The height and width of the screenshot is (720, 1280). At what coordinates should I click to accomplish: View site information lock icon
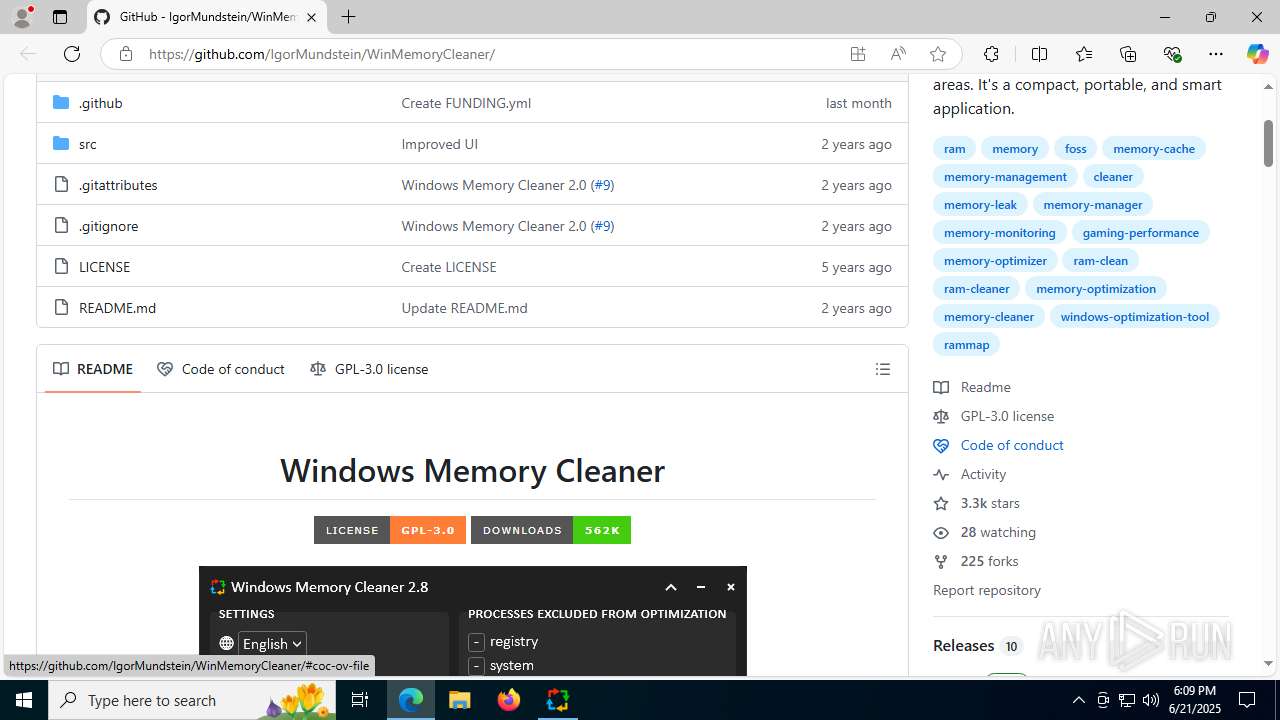click(x=125, y=54)
